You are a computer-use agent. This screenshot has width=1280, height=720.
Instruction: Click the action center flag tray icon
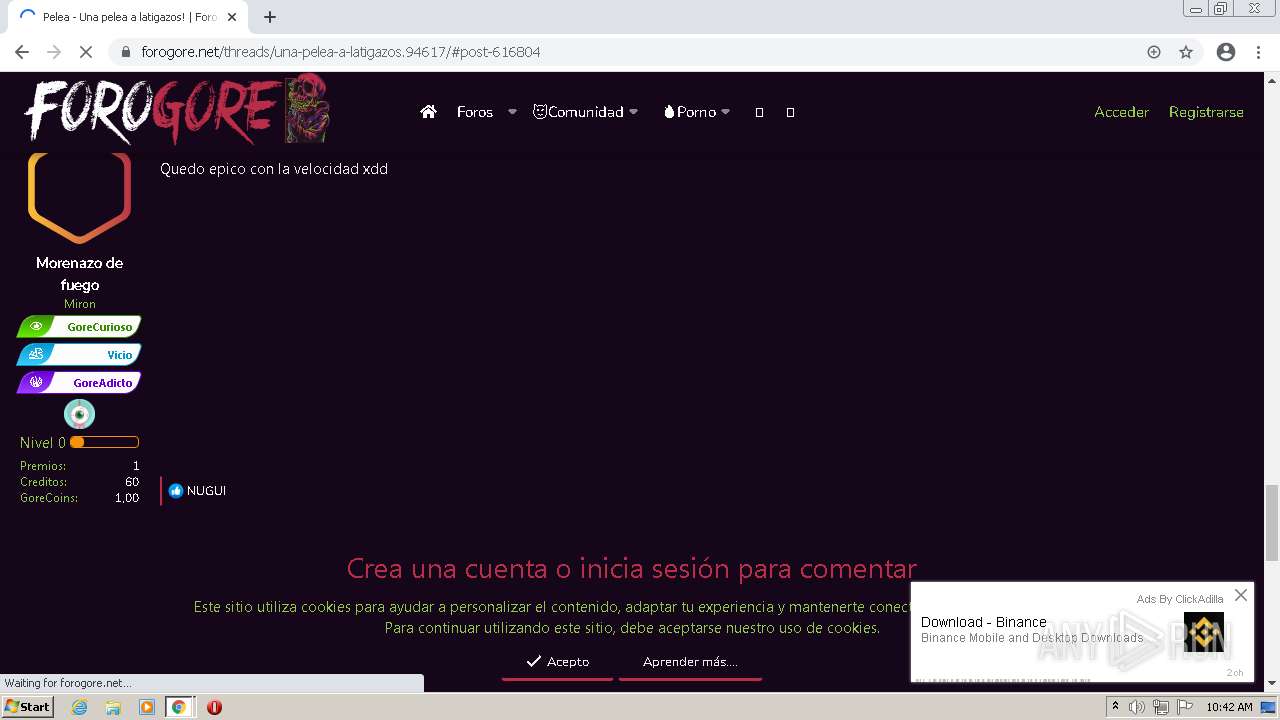[1183, 707]
